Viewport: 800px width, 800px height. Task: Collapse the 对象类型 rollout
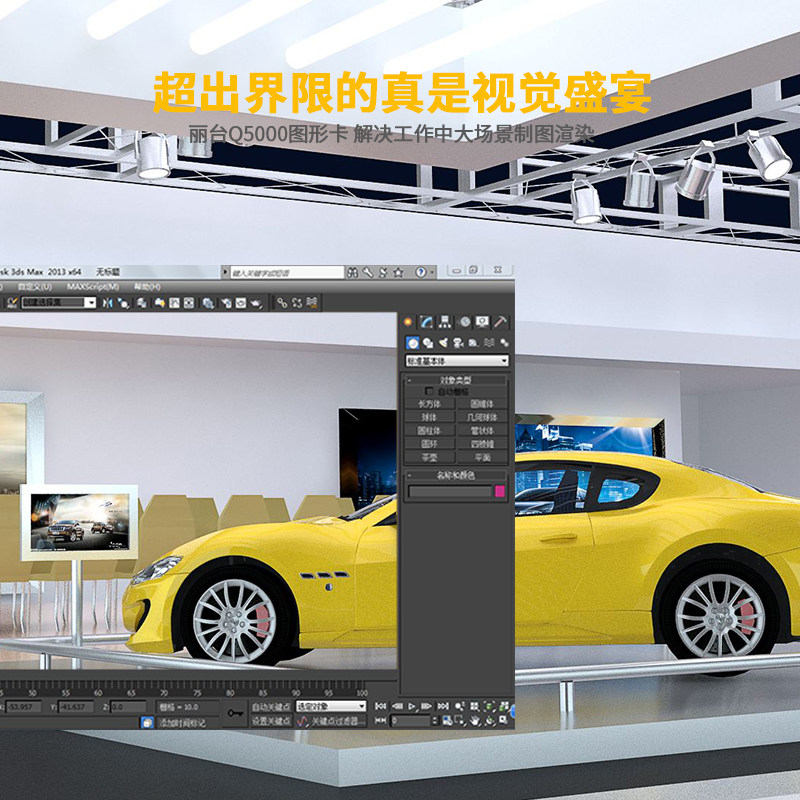pos(456,380)
